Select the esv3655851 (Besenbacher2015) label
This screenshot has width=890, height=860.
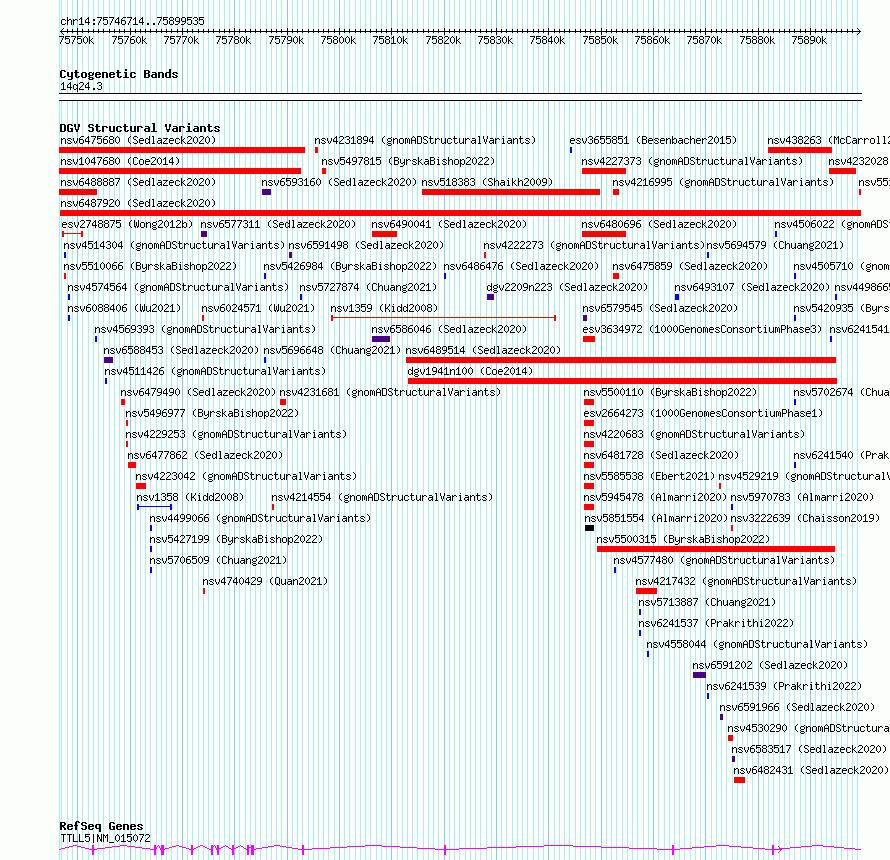tap(653, 140)
